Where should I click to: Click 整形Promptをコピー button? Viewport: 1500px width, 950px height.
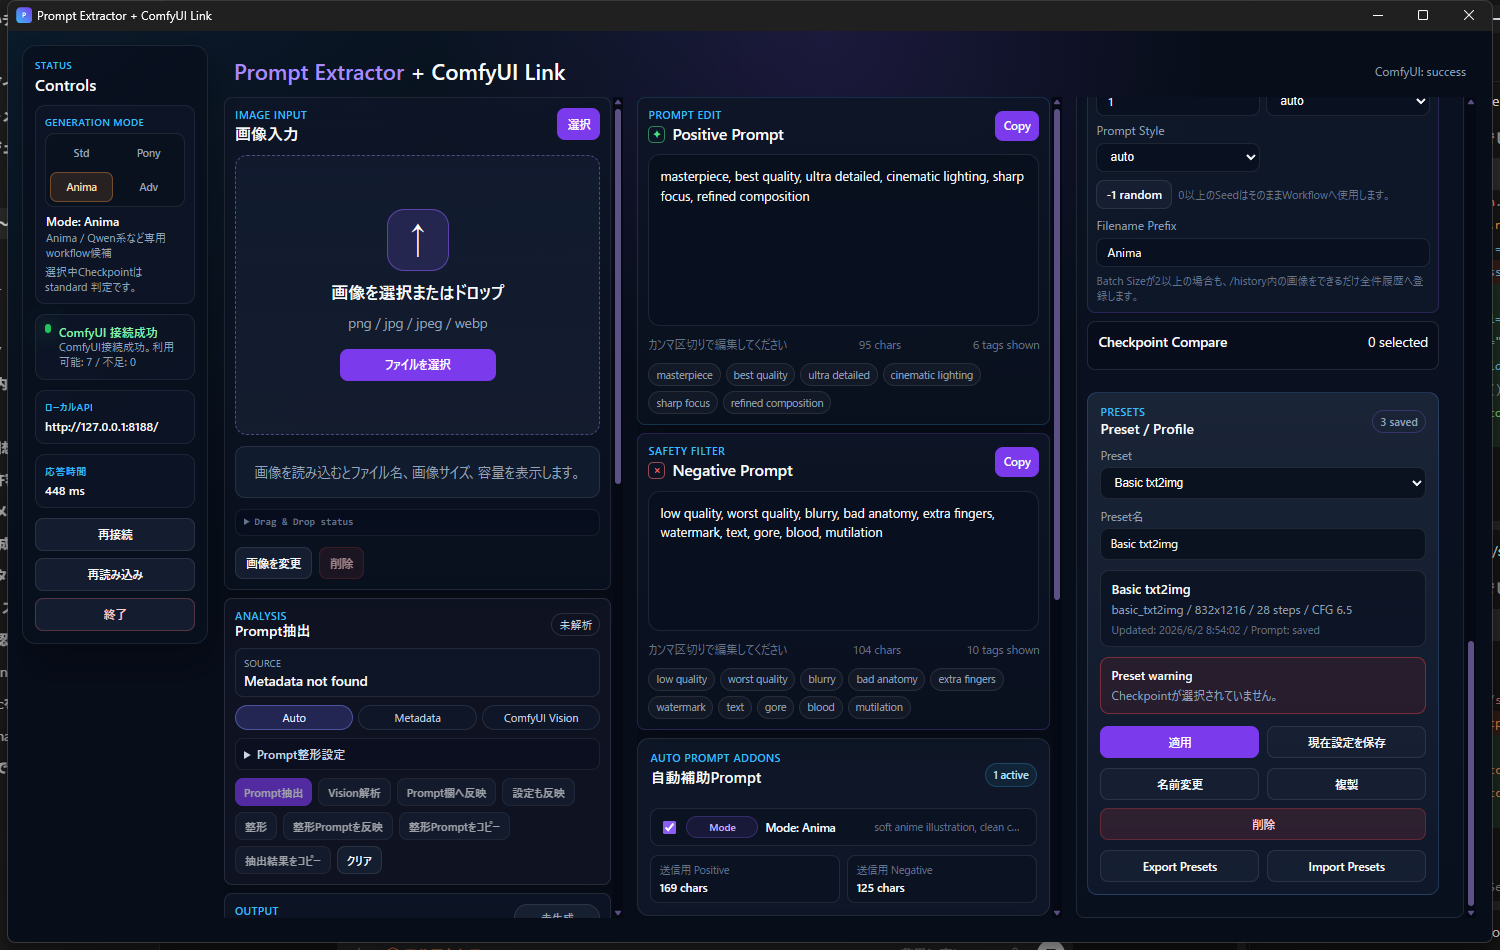[455, 827]
